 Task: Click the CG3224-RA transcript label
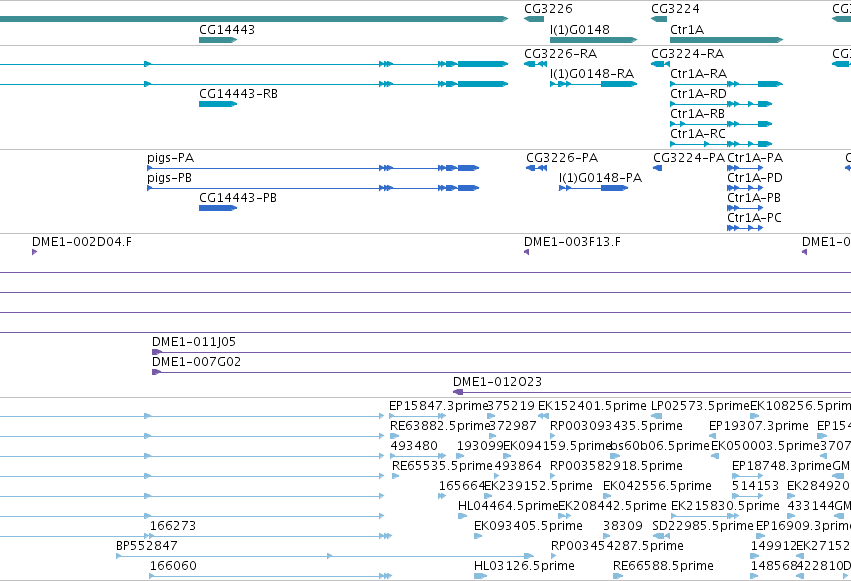[x=688, y=54]
